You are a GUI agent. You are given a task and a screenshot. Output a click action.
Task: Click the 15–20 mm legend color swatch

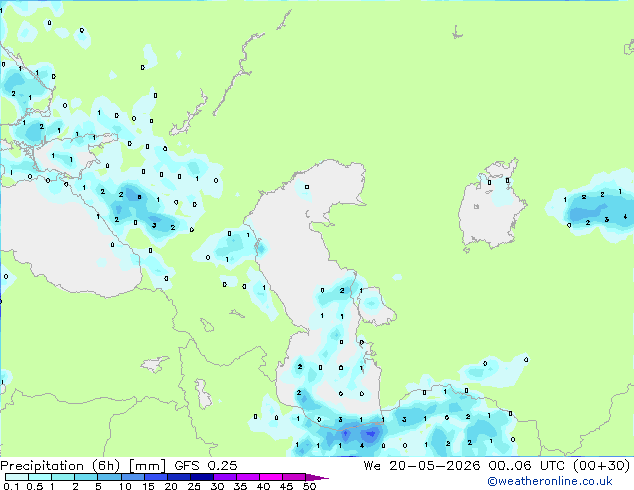[x=155, y=477]
